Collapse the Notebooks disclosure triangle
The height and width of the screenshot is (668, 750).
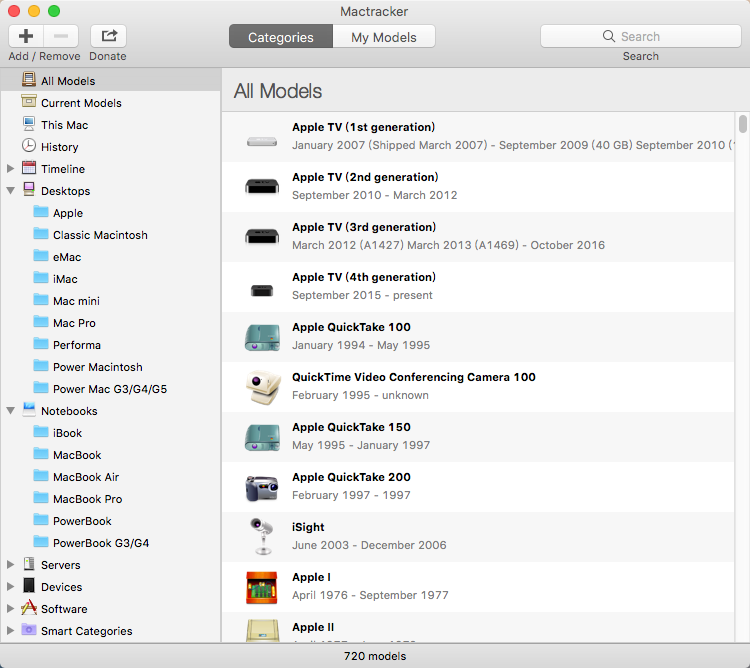11,410
